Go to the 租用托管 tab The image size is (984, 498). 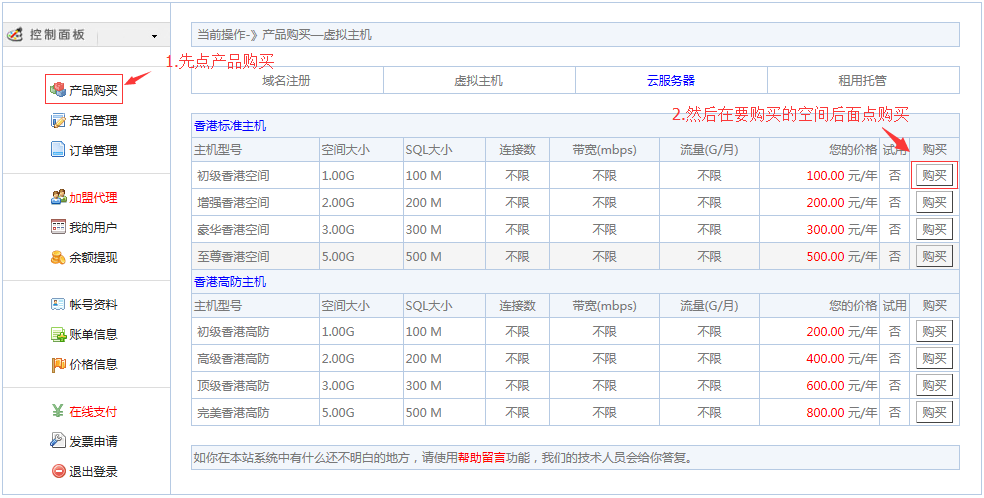[x=862, y=81]
